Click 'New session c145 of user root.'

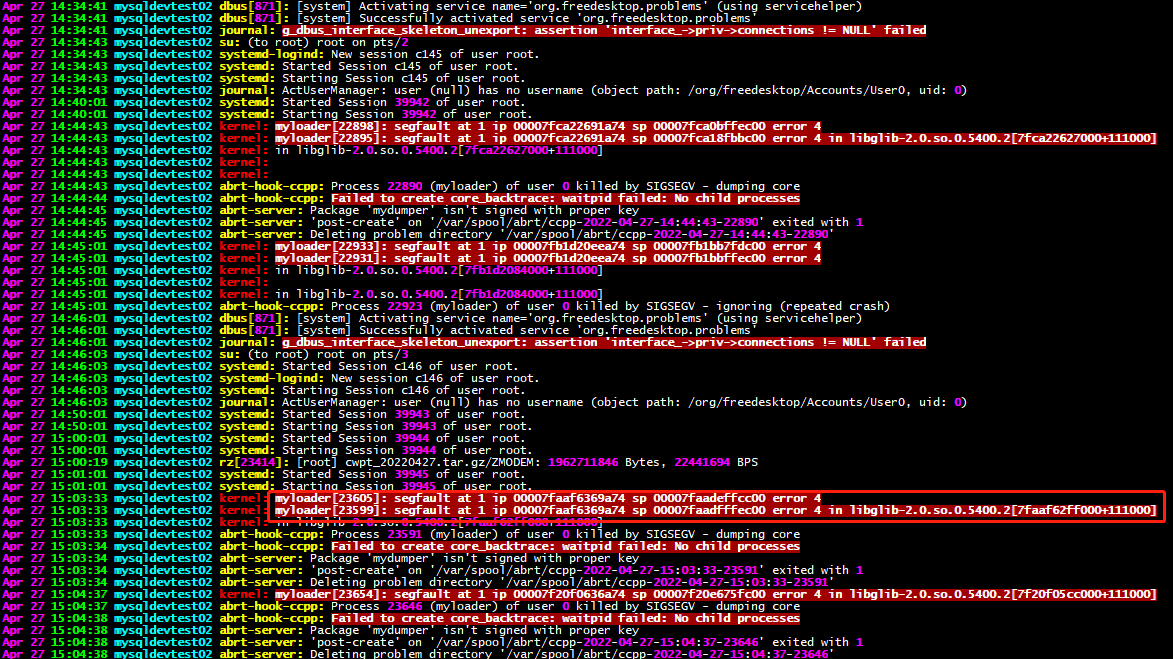pos(435,54)
